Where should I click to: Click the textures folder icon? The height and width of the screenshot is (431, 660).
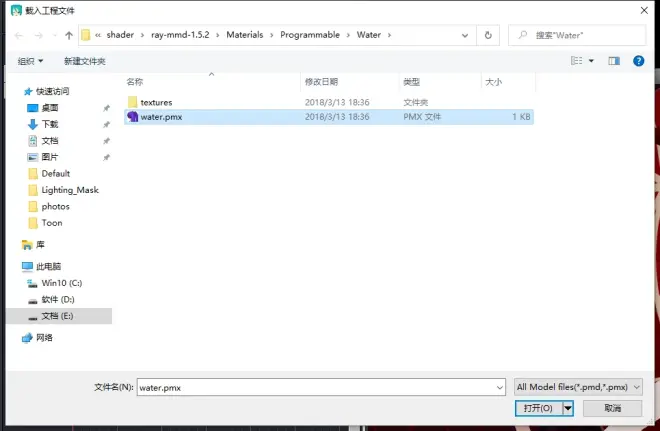pyautogui.click(x=133, y=102)
